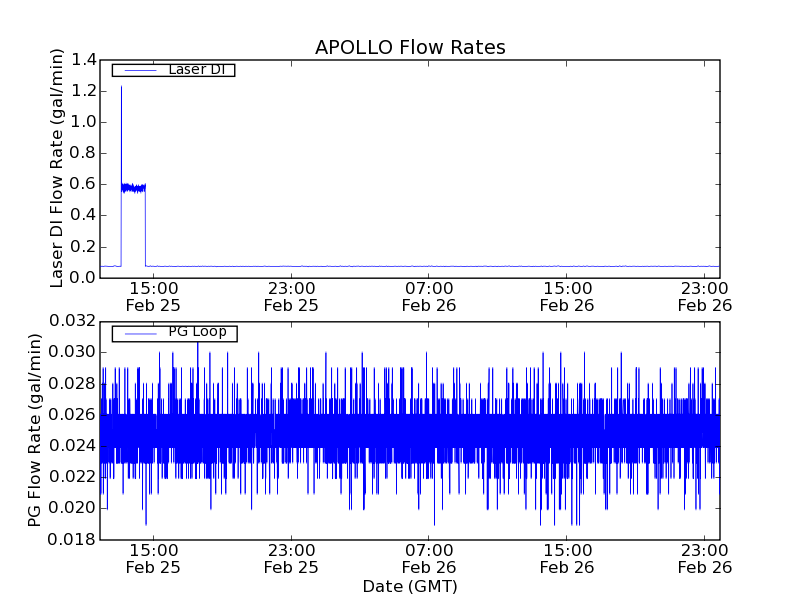Screen dimensions: 800x600
Task: Click the Laser DI spike peak near 1.2
Action: pos(121,88)
